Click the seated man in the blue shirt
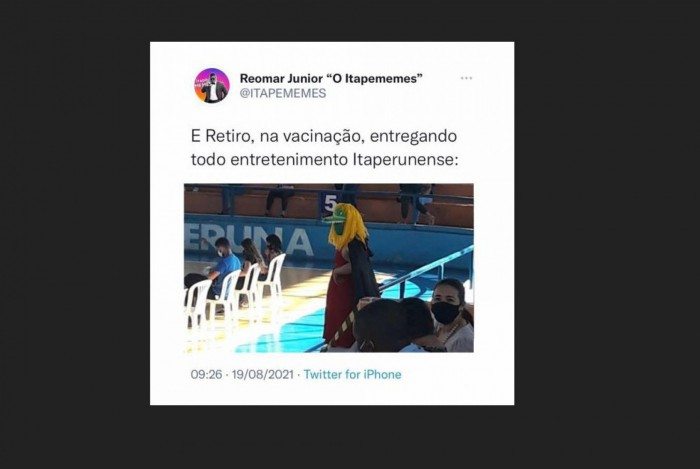 click(222, 266)
